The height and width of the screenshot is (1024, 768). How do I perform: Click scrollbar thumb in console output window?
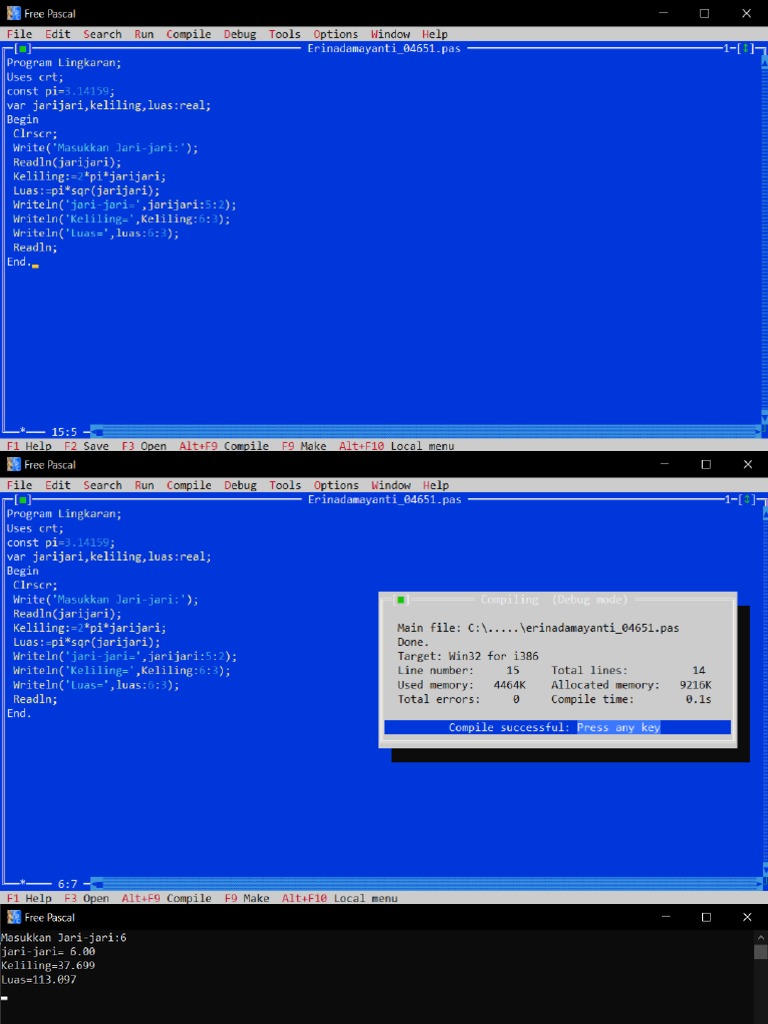(x=761, y=952)
